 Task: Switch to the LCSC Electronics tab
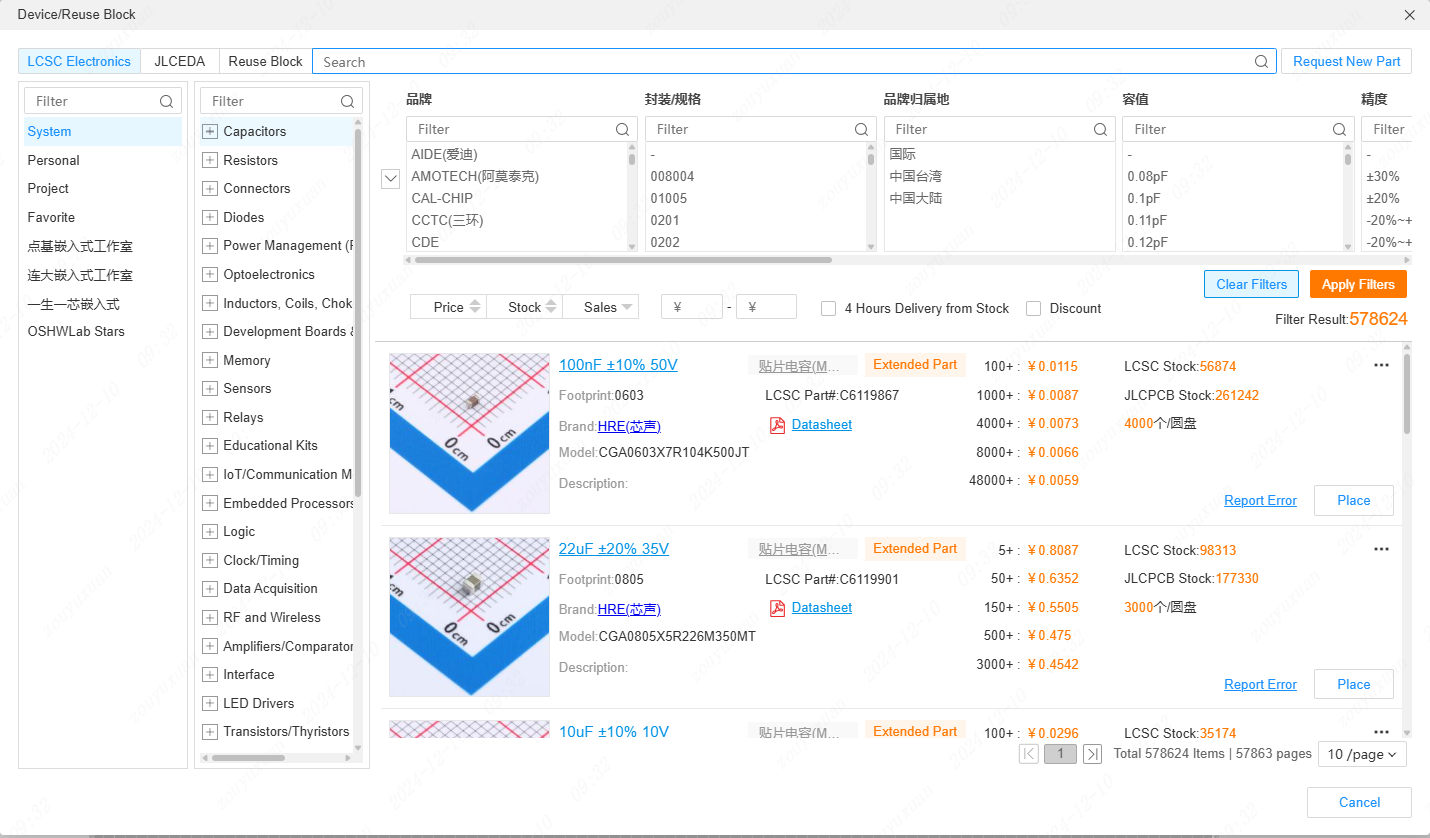click(79, 61)
